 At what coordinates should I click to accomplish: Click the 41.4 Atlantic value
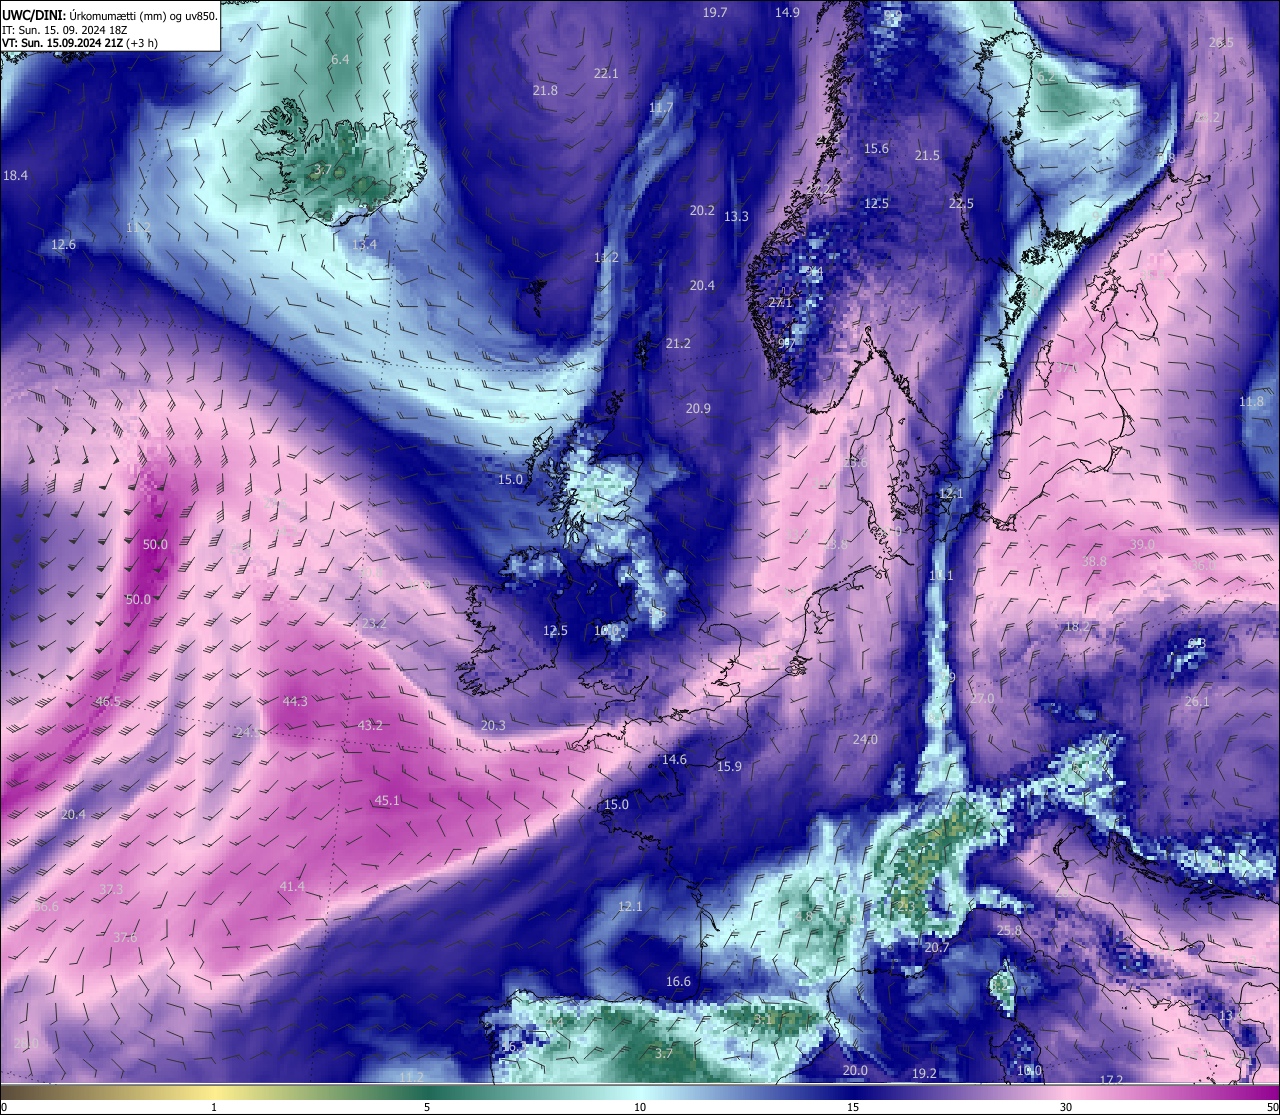click(291, 886)
